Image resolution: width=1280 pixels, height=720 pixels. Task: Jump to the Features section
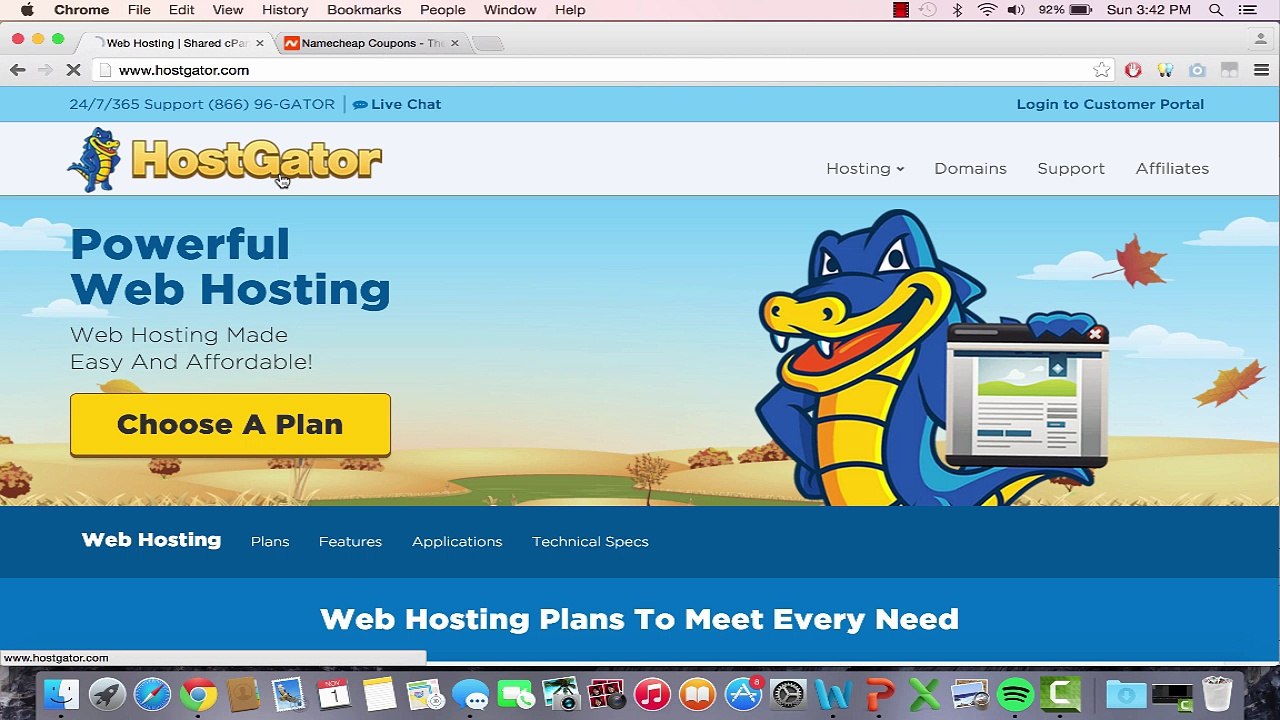[350, 541]
